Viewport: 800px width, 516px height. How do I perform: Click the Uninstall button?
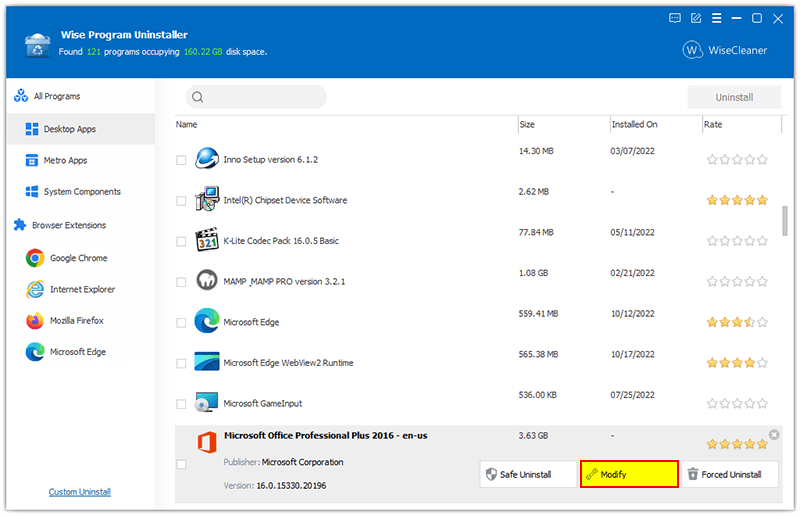(x=734, y=97)
